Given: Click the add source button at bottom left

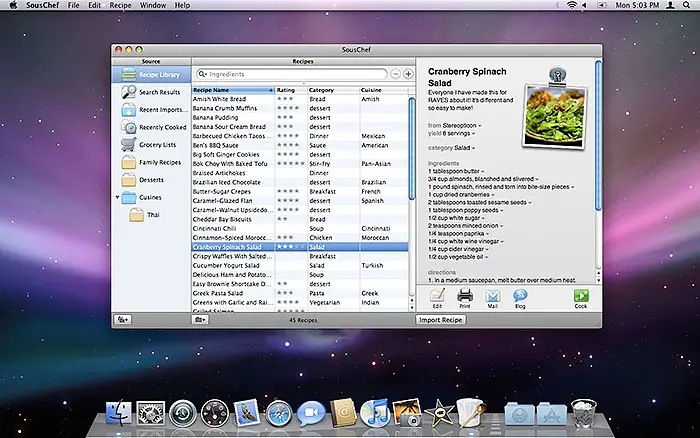Looking at the screenshot, I should coord(123,320).
